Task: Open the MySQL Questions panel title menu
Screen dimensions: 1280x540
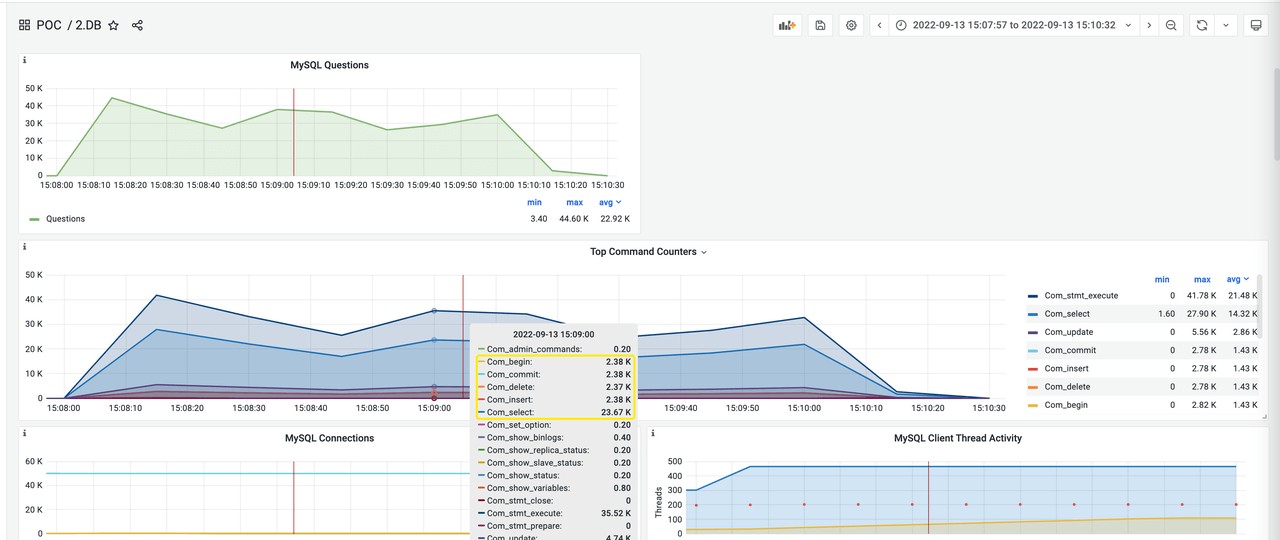Action: coord(329,65)
